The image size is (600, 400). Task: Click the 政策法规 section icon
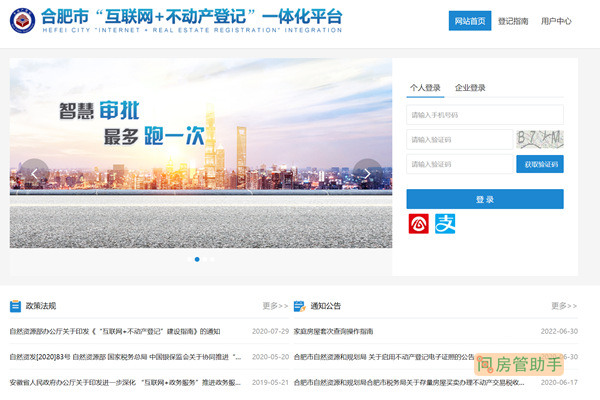pos(15,306)
